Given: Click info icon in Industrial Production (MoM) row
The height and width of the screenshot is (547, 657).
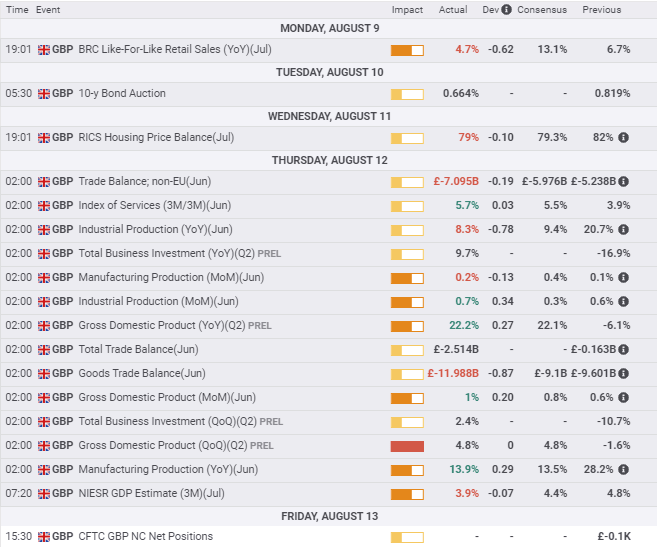Looking at the screenshot, I should click(x=624, y=302).
